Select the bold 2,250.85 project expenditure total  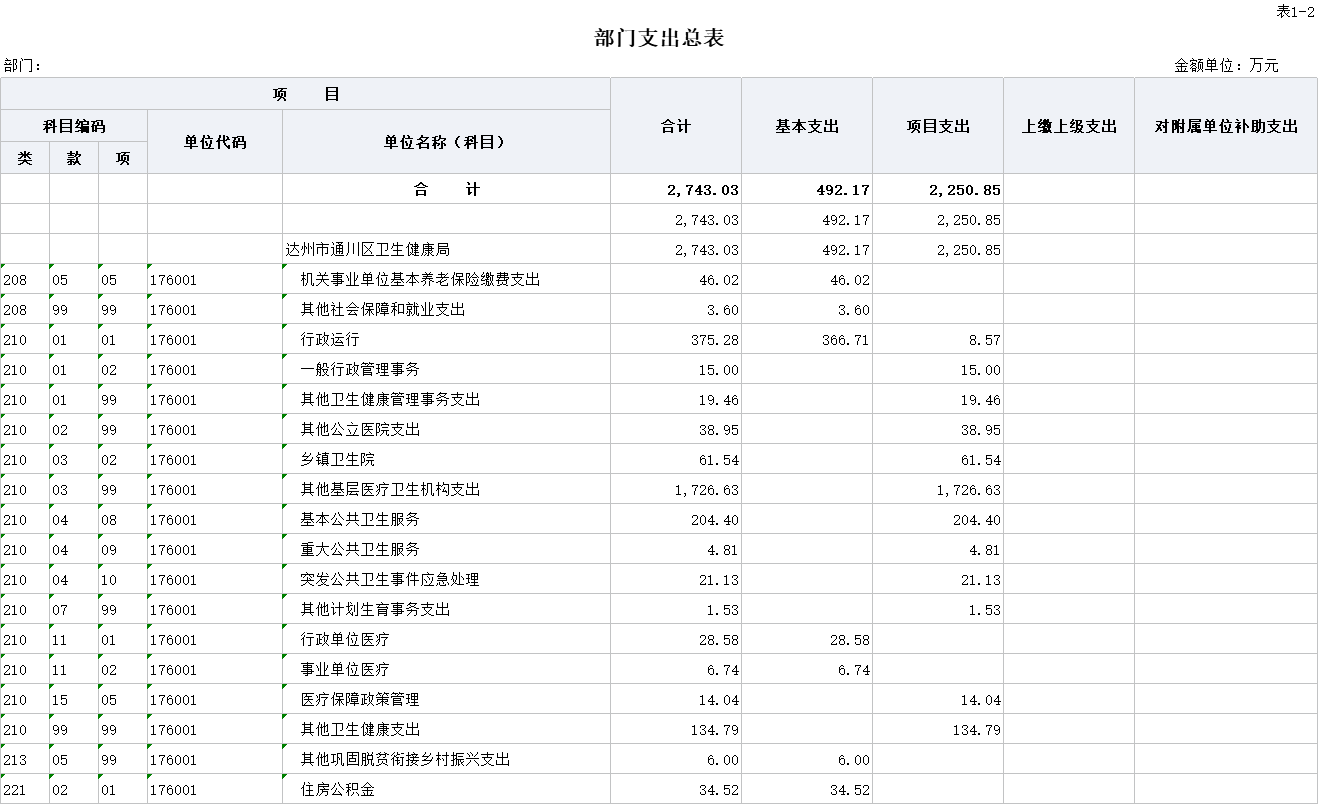(965, 190)
